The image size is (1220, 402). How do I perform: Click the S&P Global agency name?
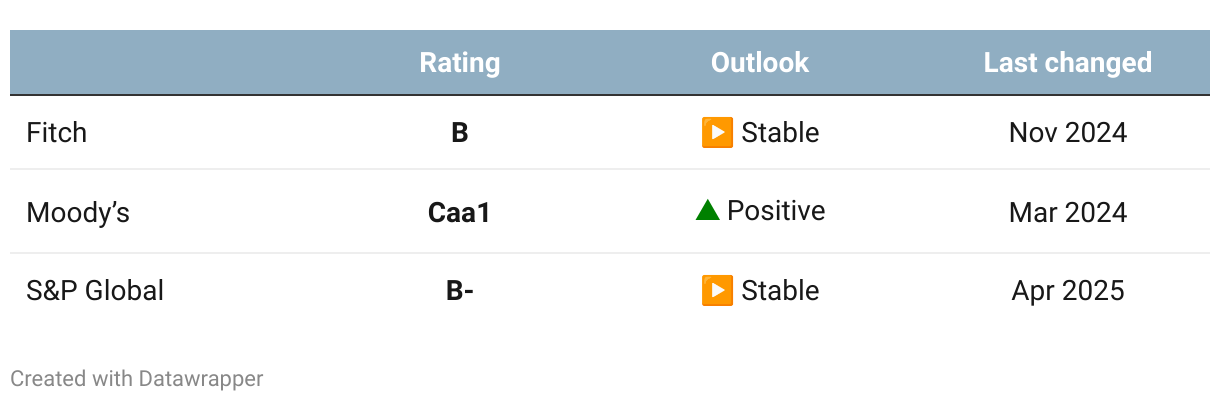click(x=95, y=290)
